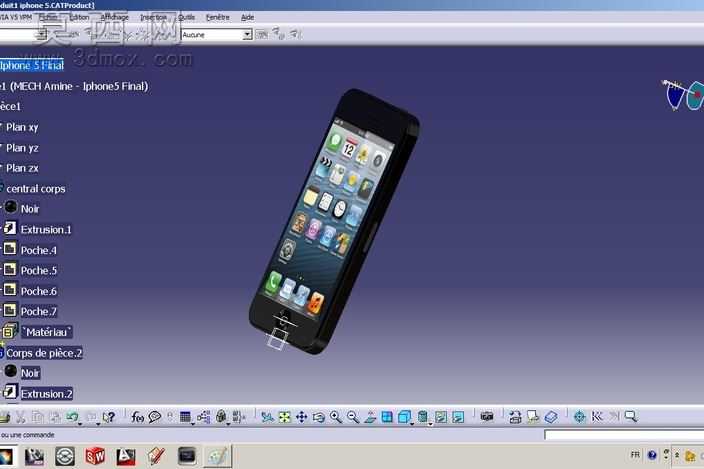
Task: Select Plan zx in the tree
Action: (x=22, y=168)
